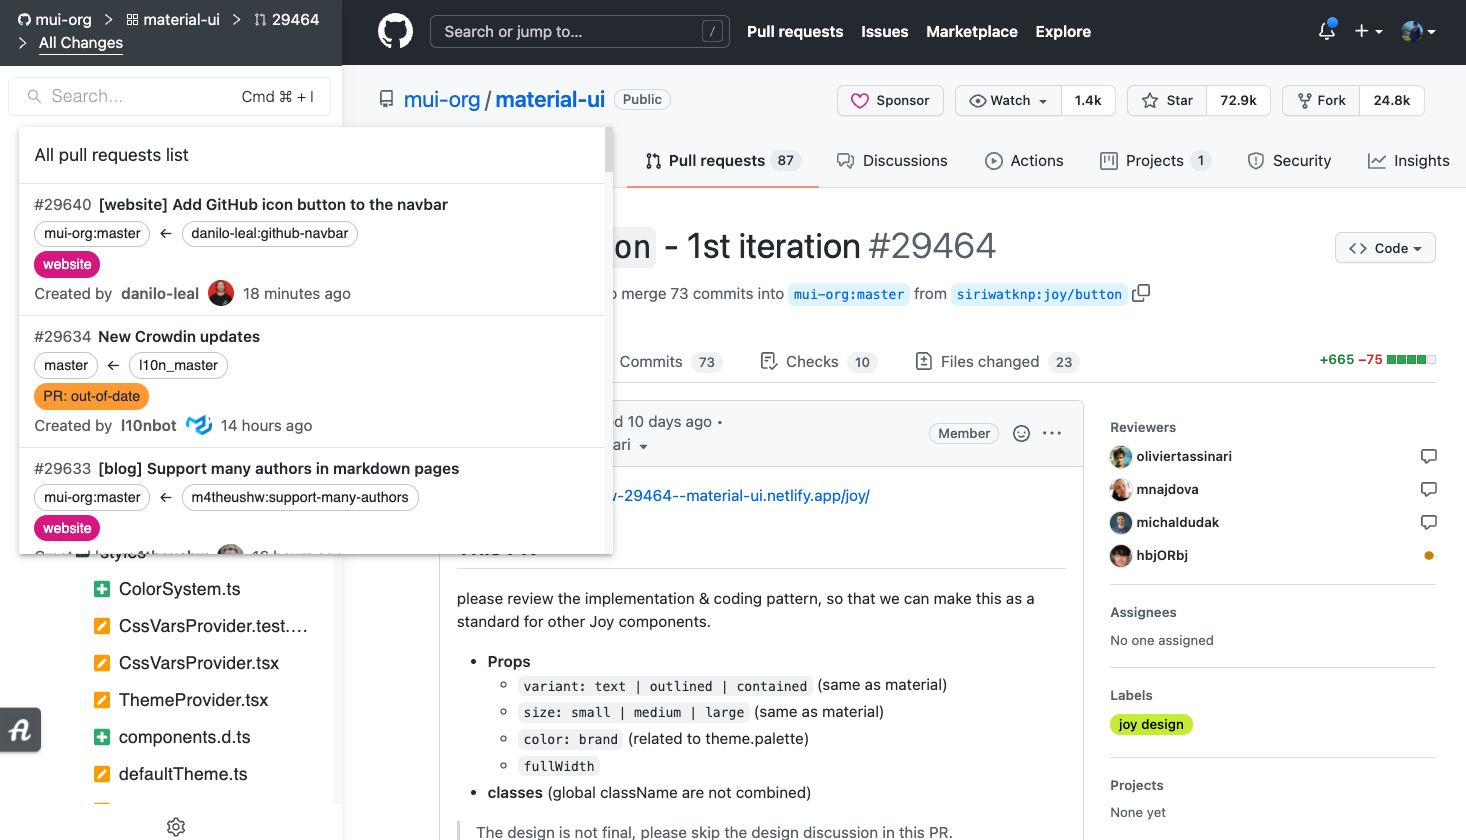Focus GitHub search or jump to field
Image resolution: width=1466 pixels, height=840 pixels.
(x=580, y=32)
